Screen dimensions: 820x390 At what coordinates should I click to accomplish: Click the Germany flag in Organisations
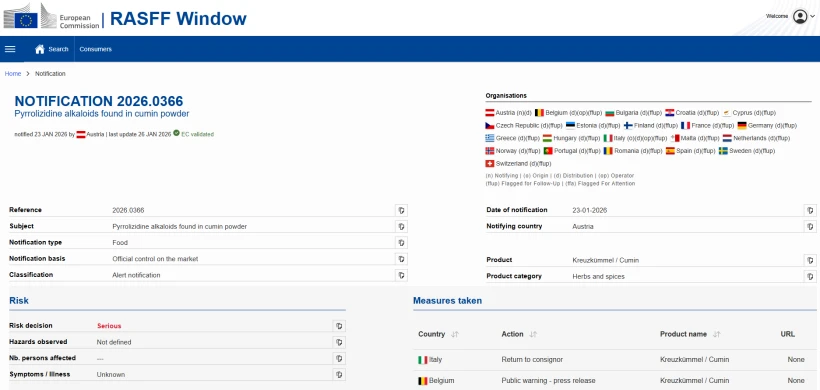(742, 125)
